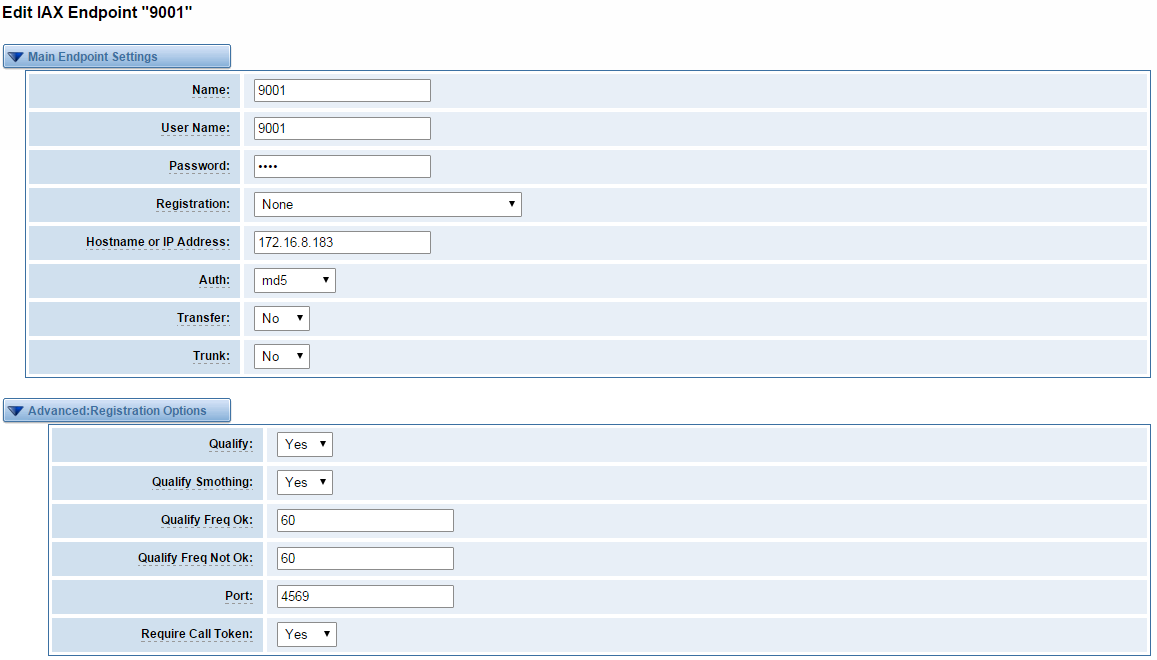Click the "Password:" label
The image size is (1157, 660).
click(x=199, y=166)
